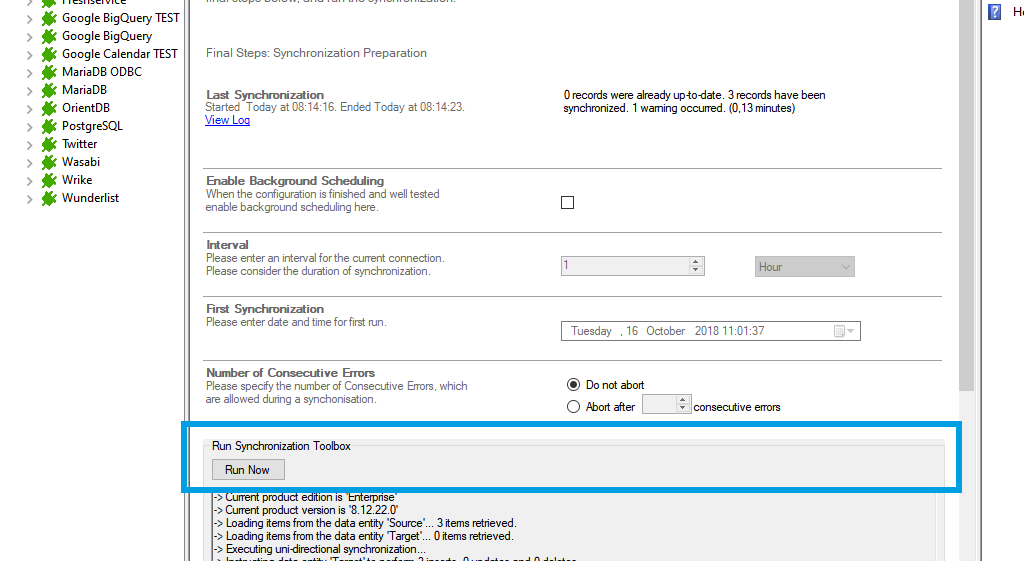Click the help question mark icon
1024x561 pixels.
994,12
